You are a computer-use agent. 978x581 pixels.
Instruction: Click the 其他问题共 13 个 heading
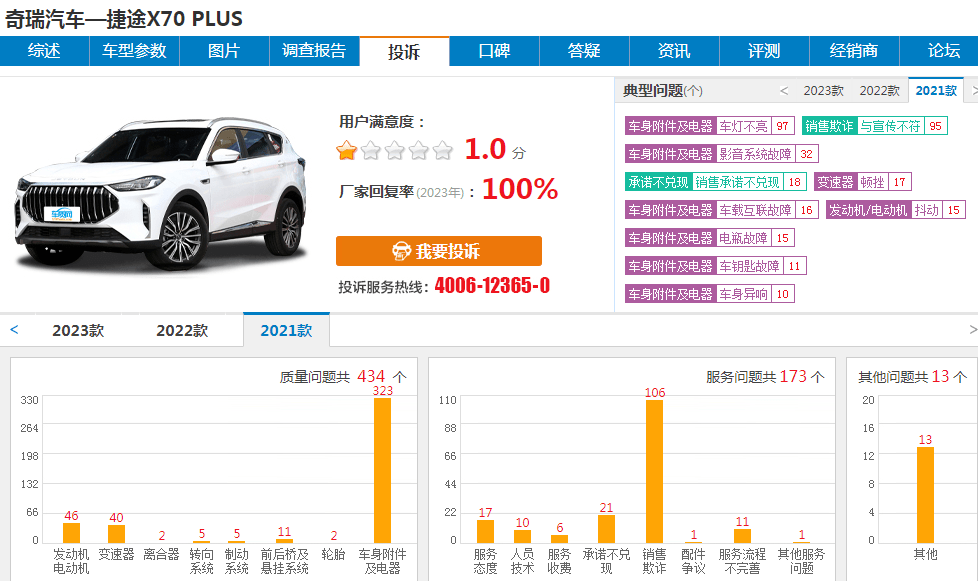click(x=913, y=377)
